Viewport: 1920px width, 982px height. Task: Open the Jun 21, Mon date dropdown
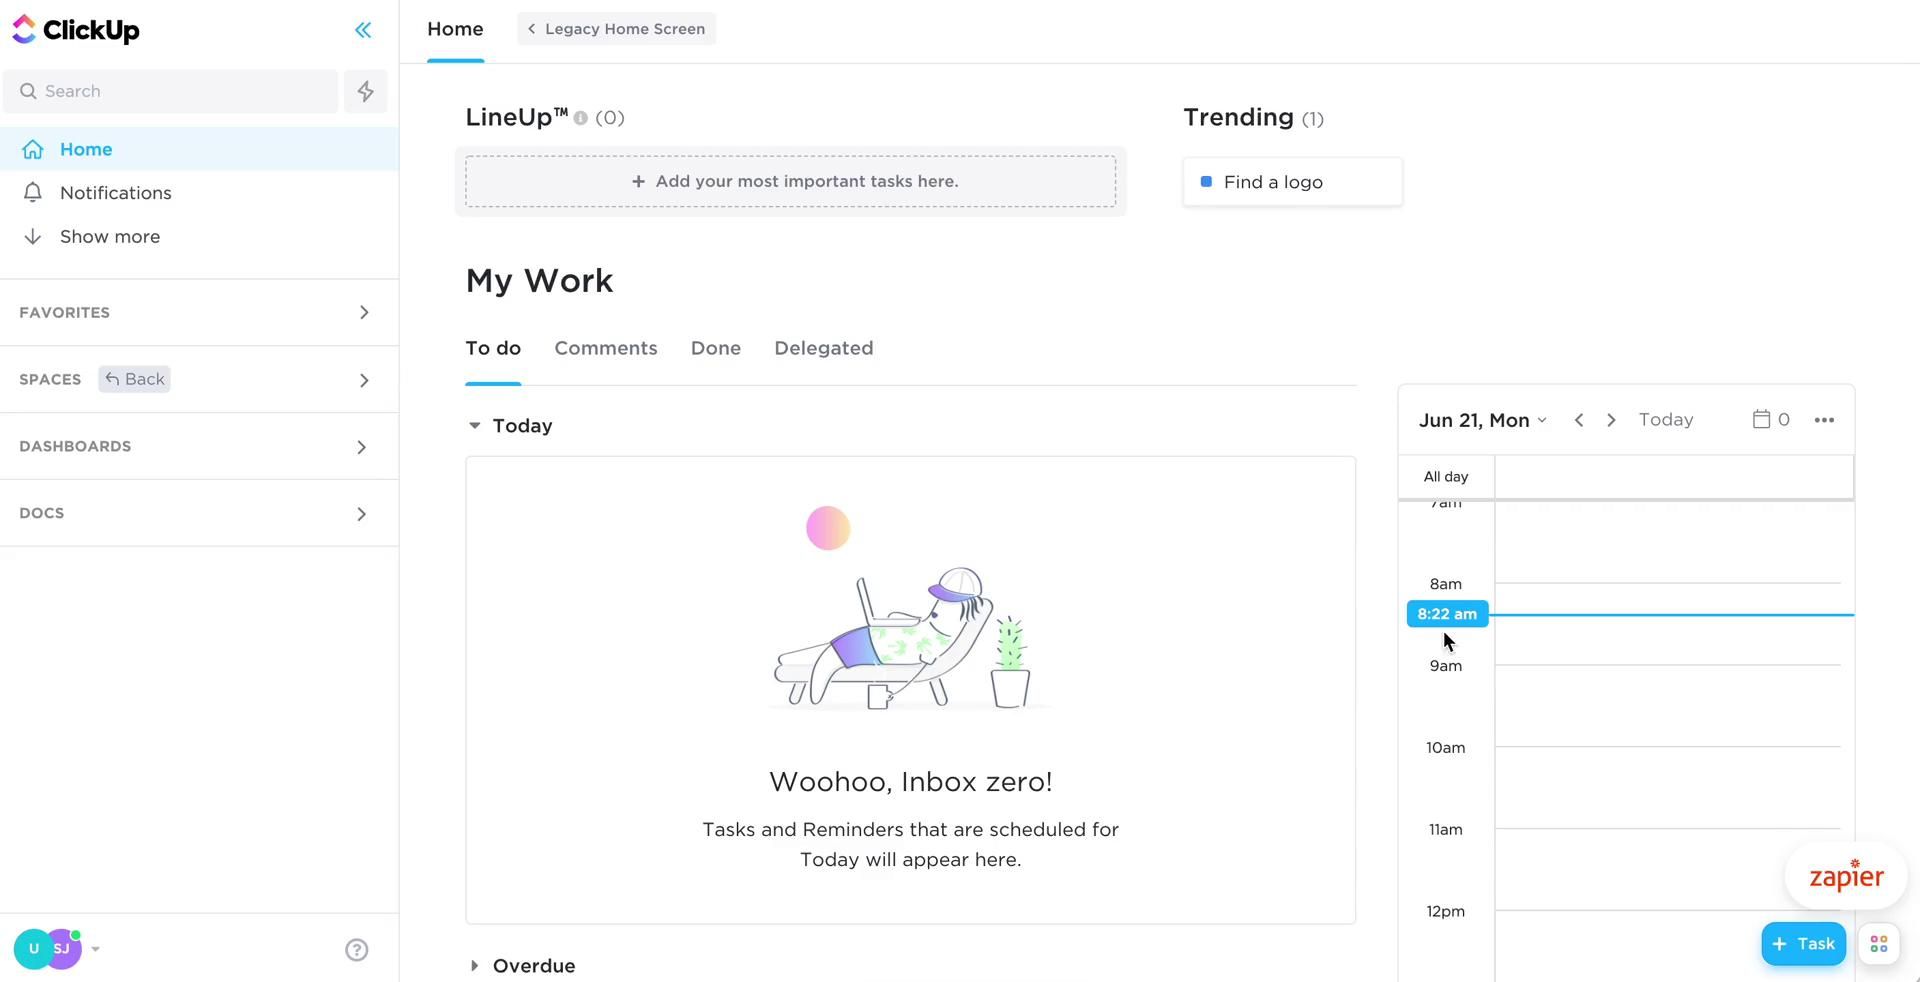(1482, 420)
